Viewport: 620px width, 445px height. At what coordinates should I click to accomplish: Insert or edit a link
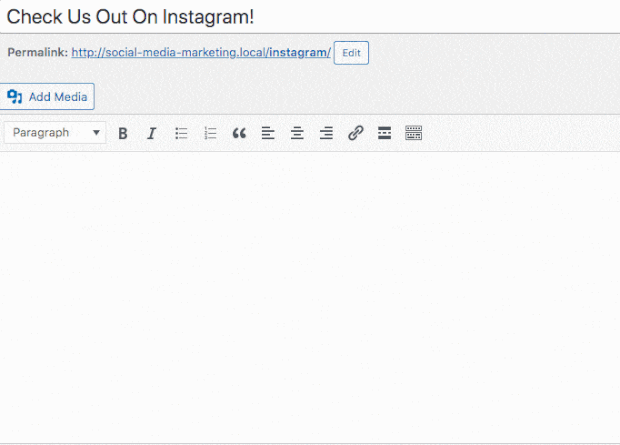(x=355, y=133)
